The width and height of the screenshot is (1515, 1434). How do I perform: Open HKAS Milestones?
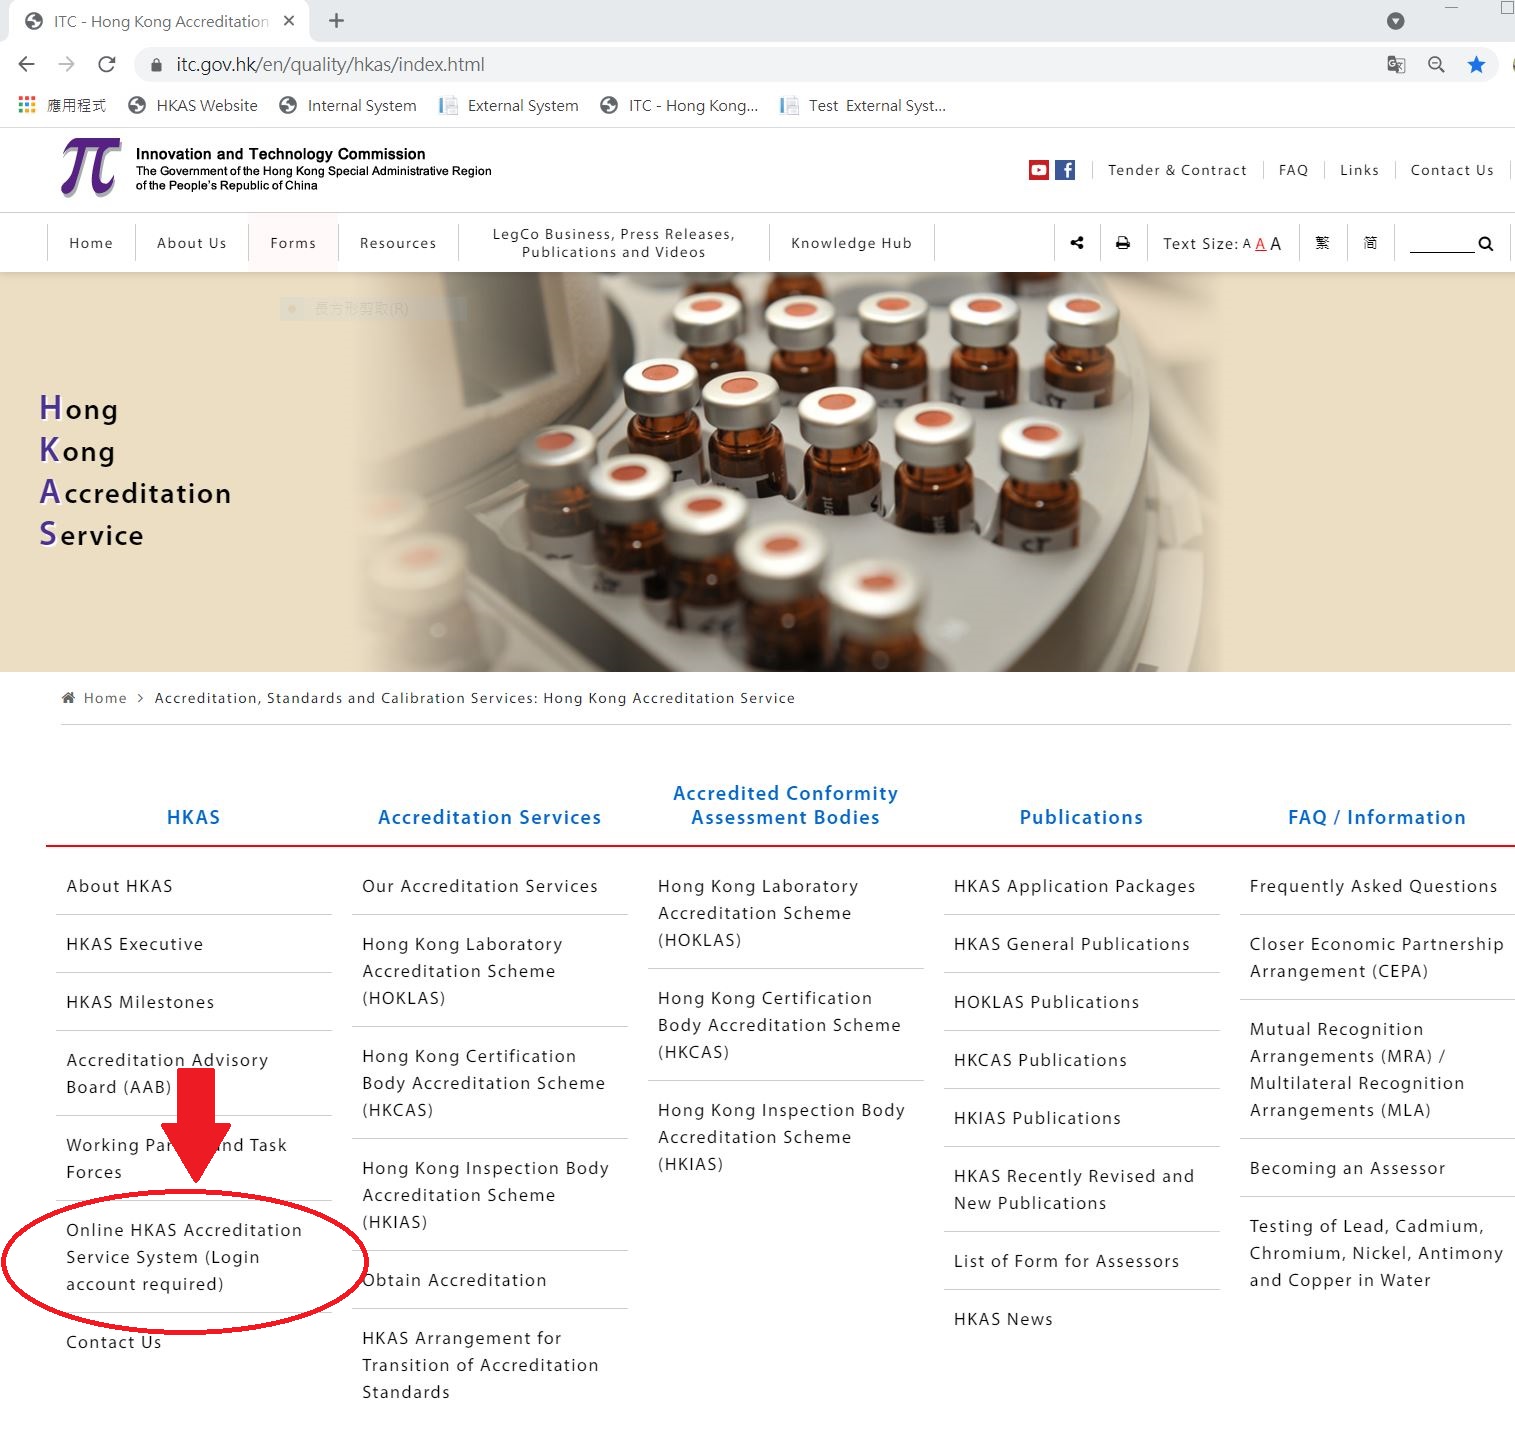pos(140,1002)
